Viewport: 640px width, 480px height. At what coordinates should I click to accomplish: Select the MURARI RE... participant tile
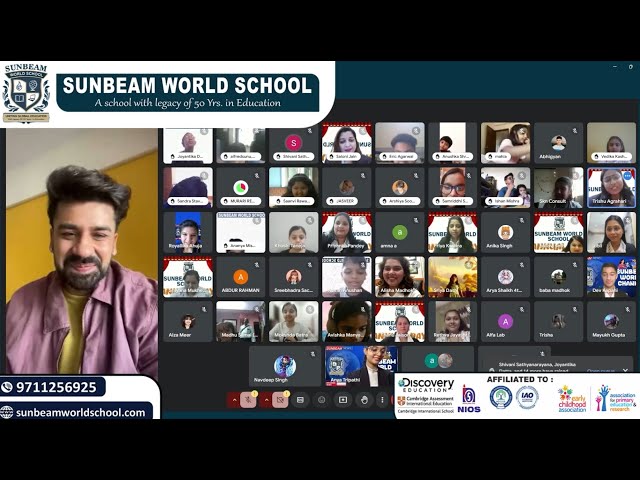click(240, 187)
